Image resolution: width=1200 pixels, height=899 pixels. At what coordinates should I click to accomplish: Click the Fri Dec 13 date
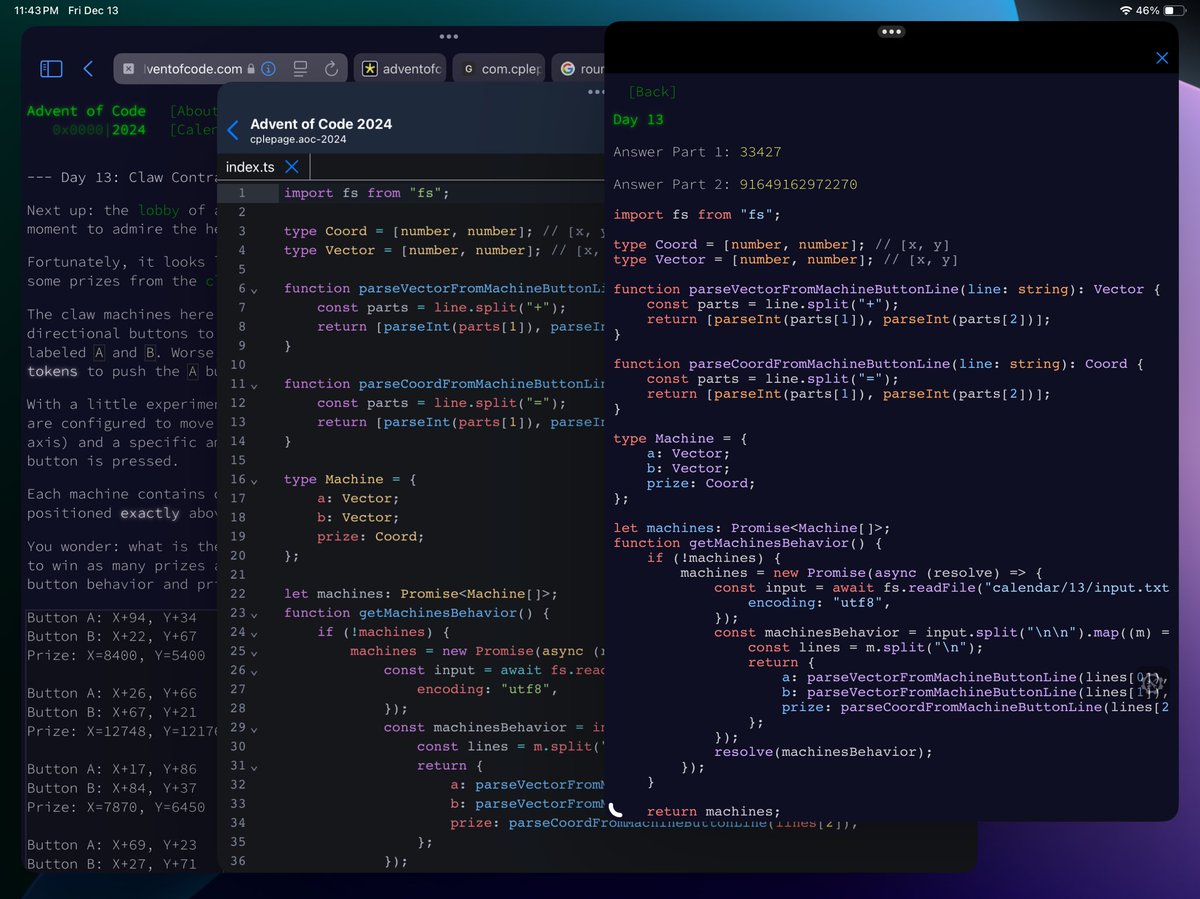coord(93,10)
